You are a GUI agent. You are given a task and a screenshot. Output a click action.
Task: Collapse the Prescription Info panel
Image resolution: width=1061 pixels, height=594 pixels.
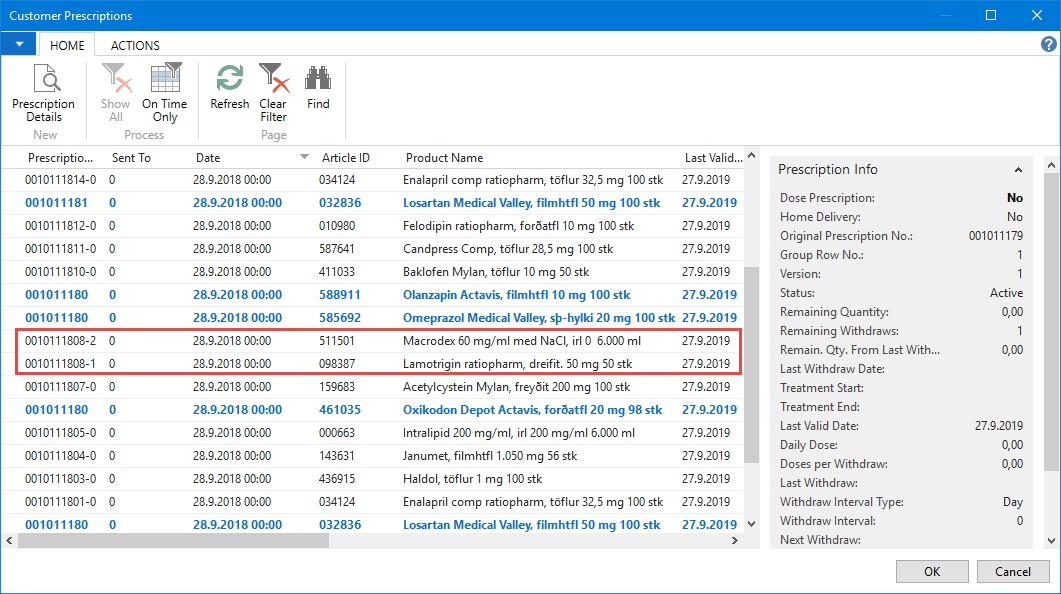point(1018,170)
